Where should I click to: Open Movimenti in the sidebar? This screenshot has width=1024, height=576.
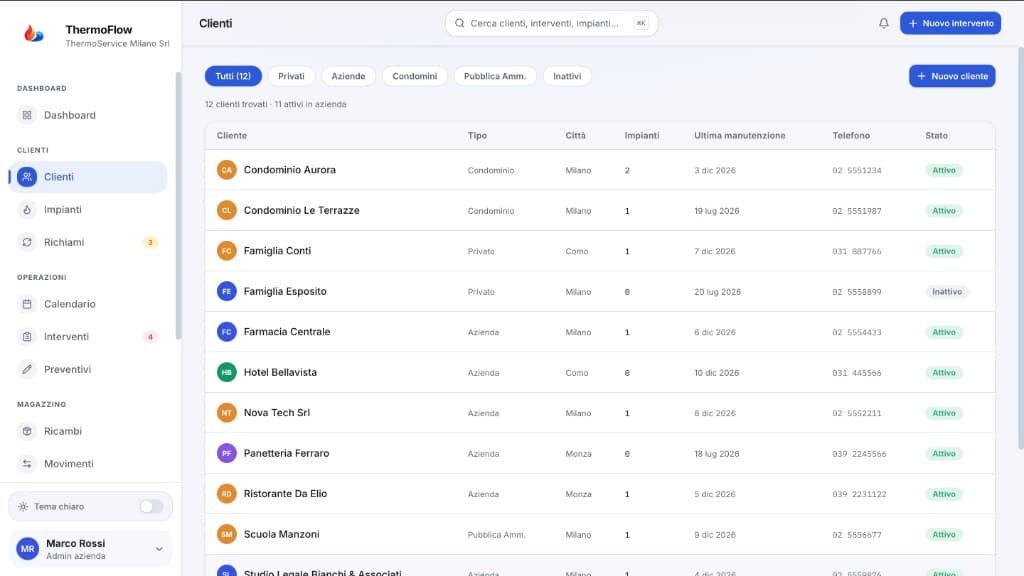(88, 464)
